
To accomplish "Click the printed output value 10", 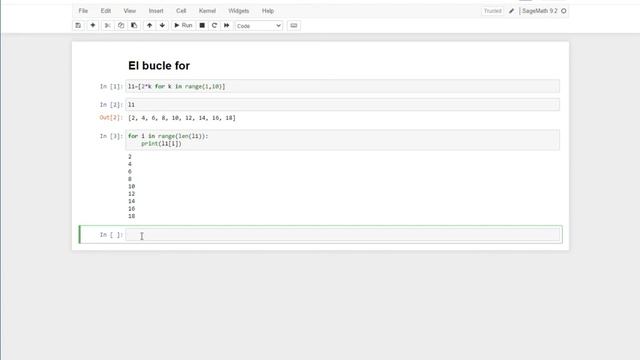I will [131, 187].
